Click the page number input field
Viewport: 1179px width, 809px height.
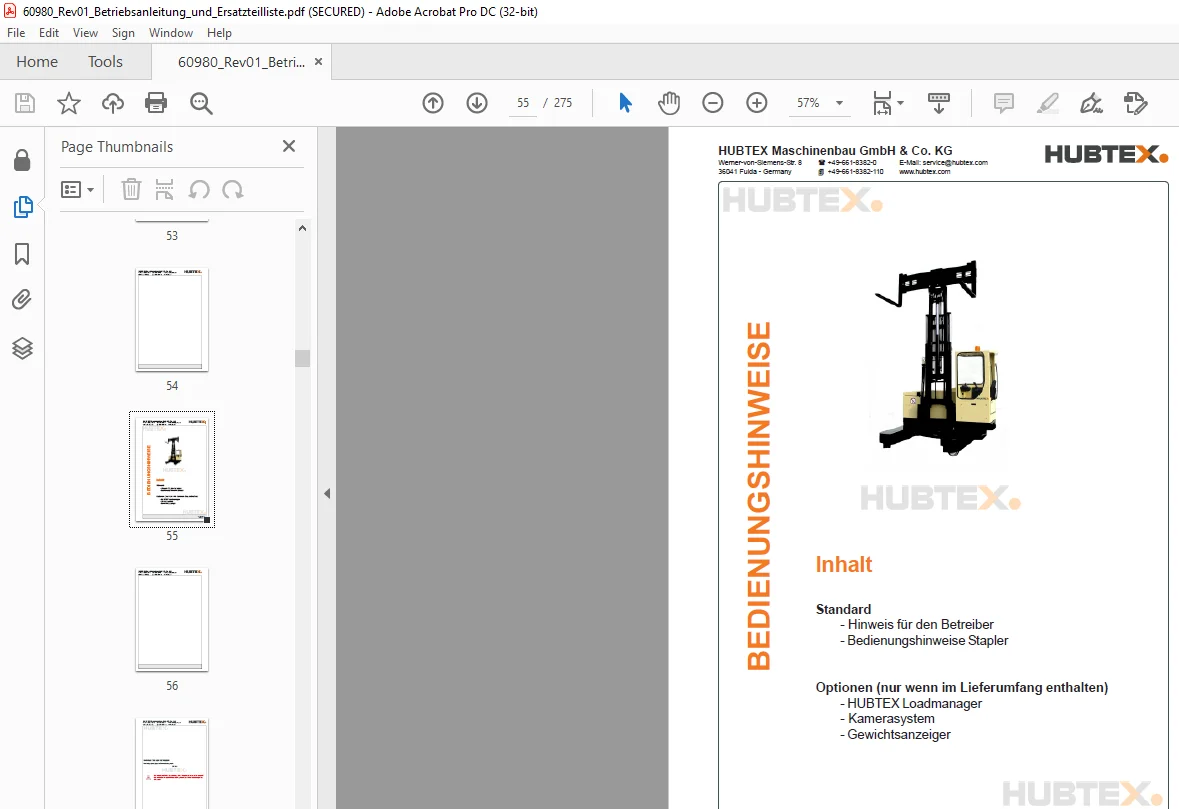pos(523,103)
